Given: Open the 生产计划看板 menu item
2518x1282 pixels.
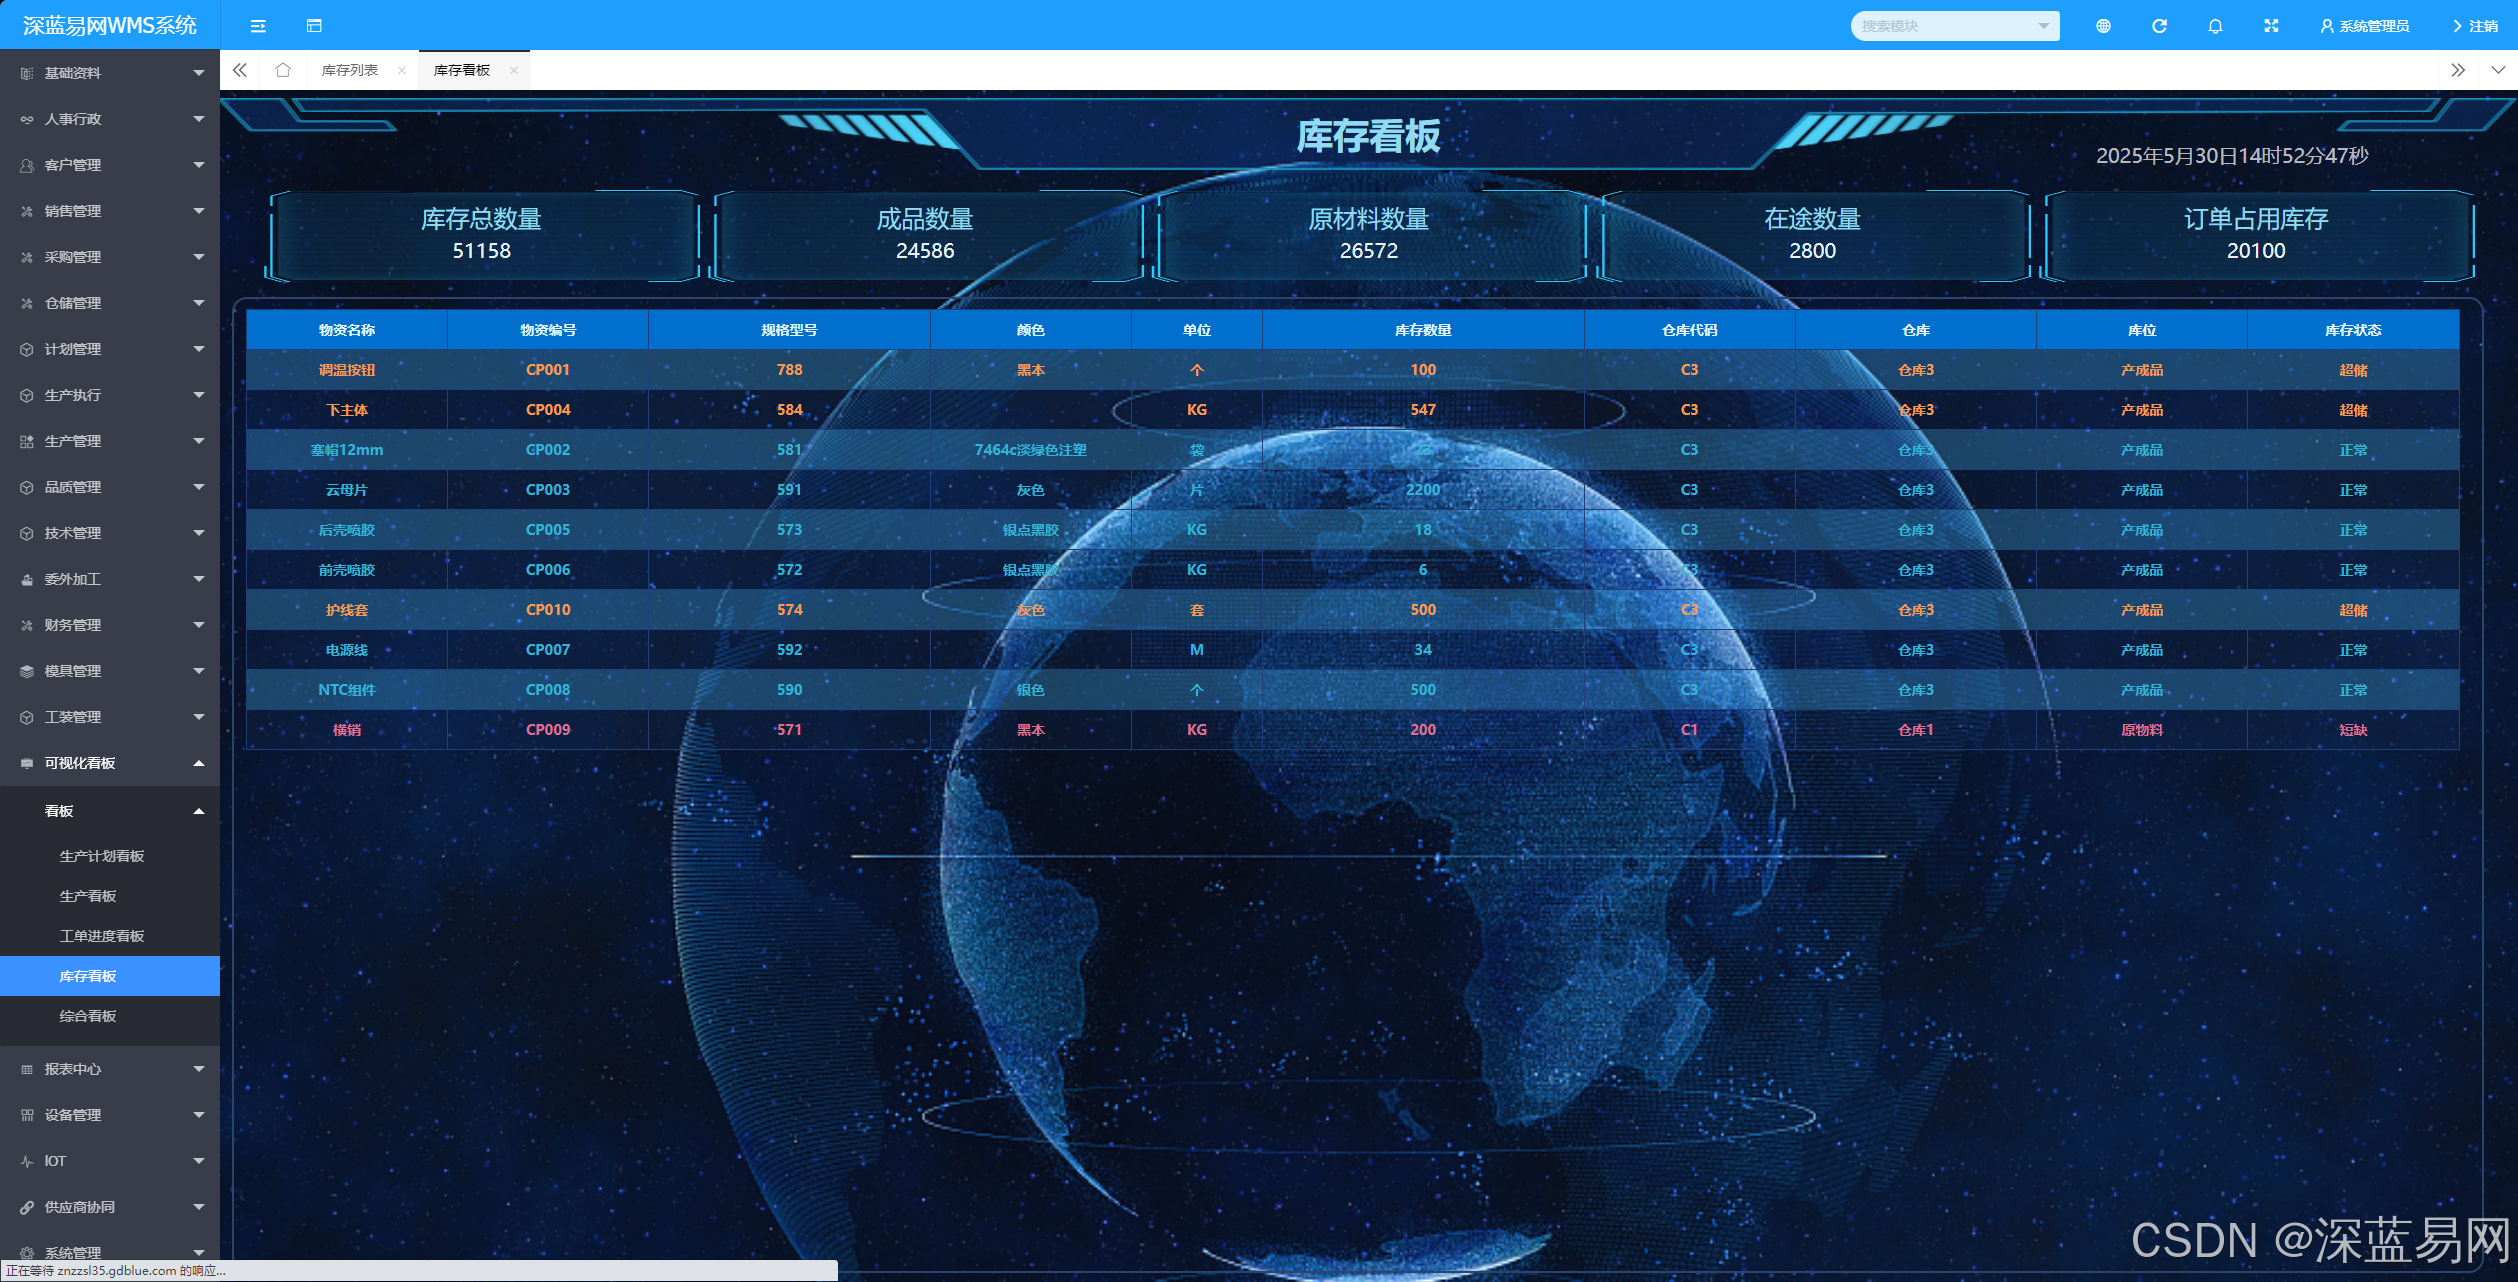Looking at the screenshot, I should click(102, 856).
